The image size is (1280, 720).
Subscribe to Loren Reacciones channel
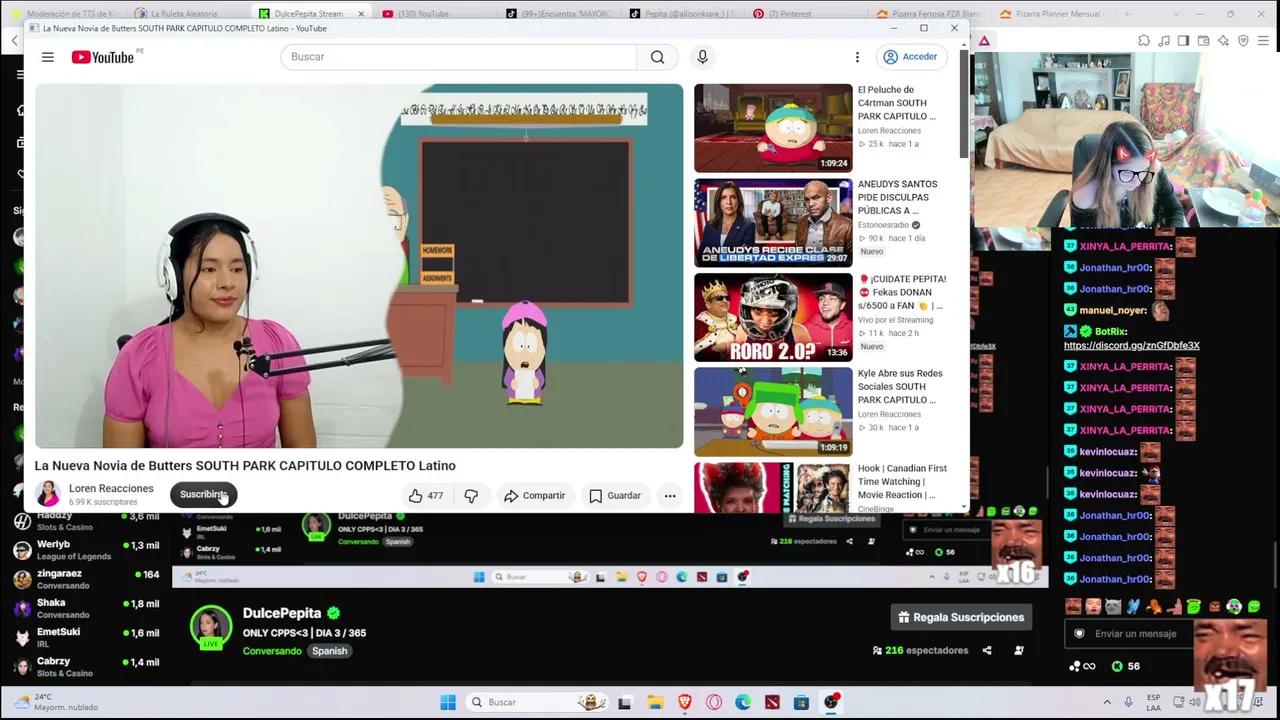point(203,494)
